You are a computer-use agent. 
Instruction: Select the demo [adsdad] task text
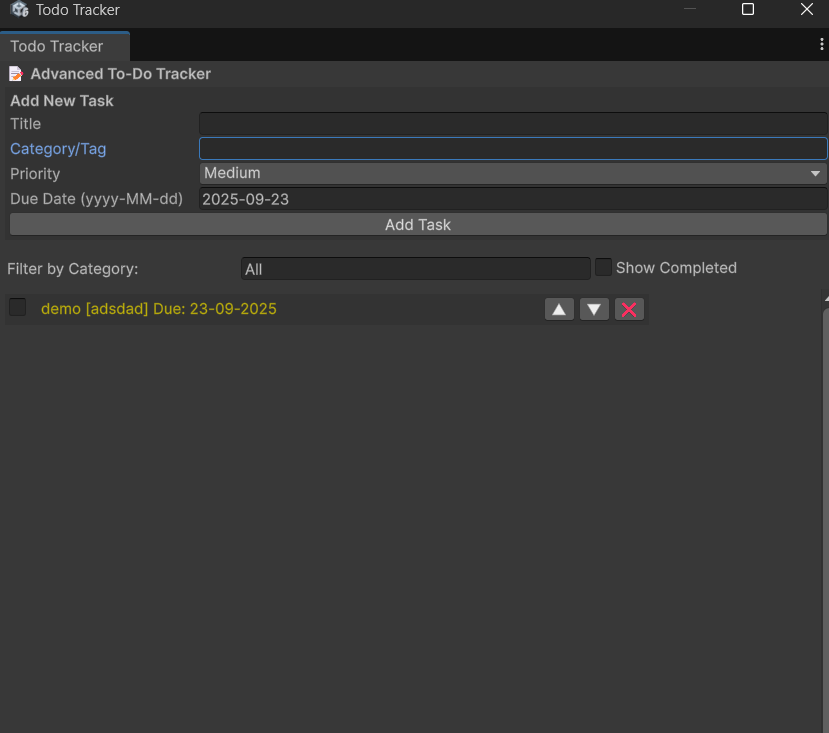(x=159, y=309)
